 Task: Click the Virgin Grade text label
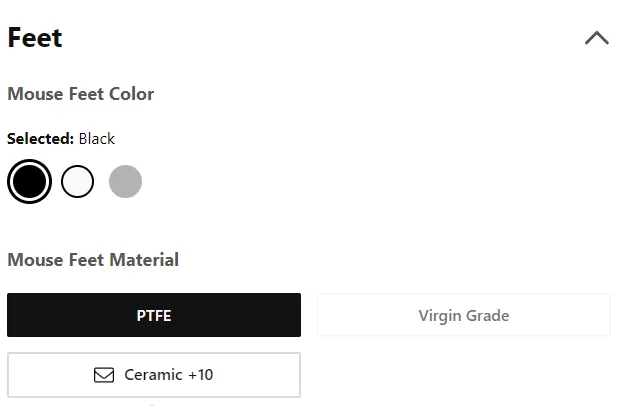click(x=464, y=316)
